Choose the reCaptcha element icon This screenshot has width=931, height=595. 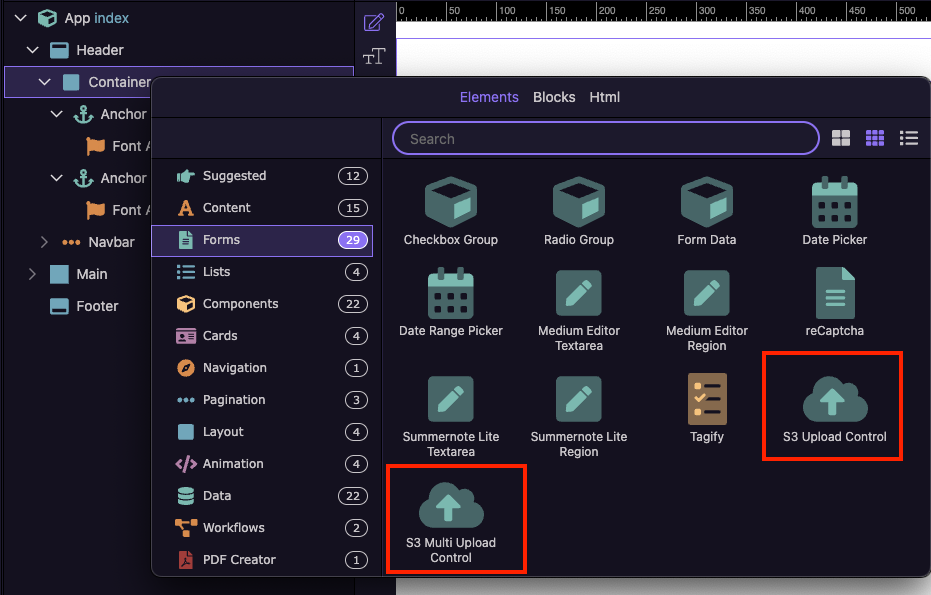point(834,293)
